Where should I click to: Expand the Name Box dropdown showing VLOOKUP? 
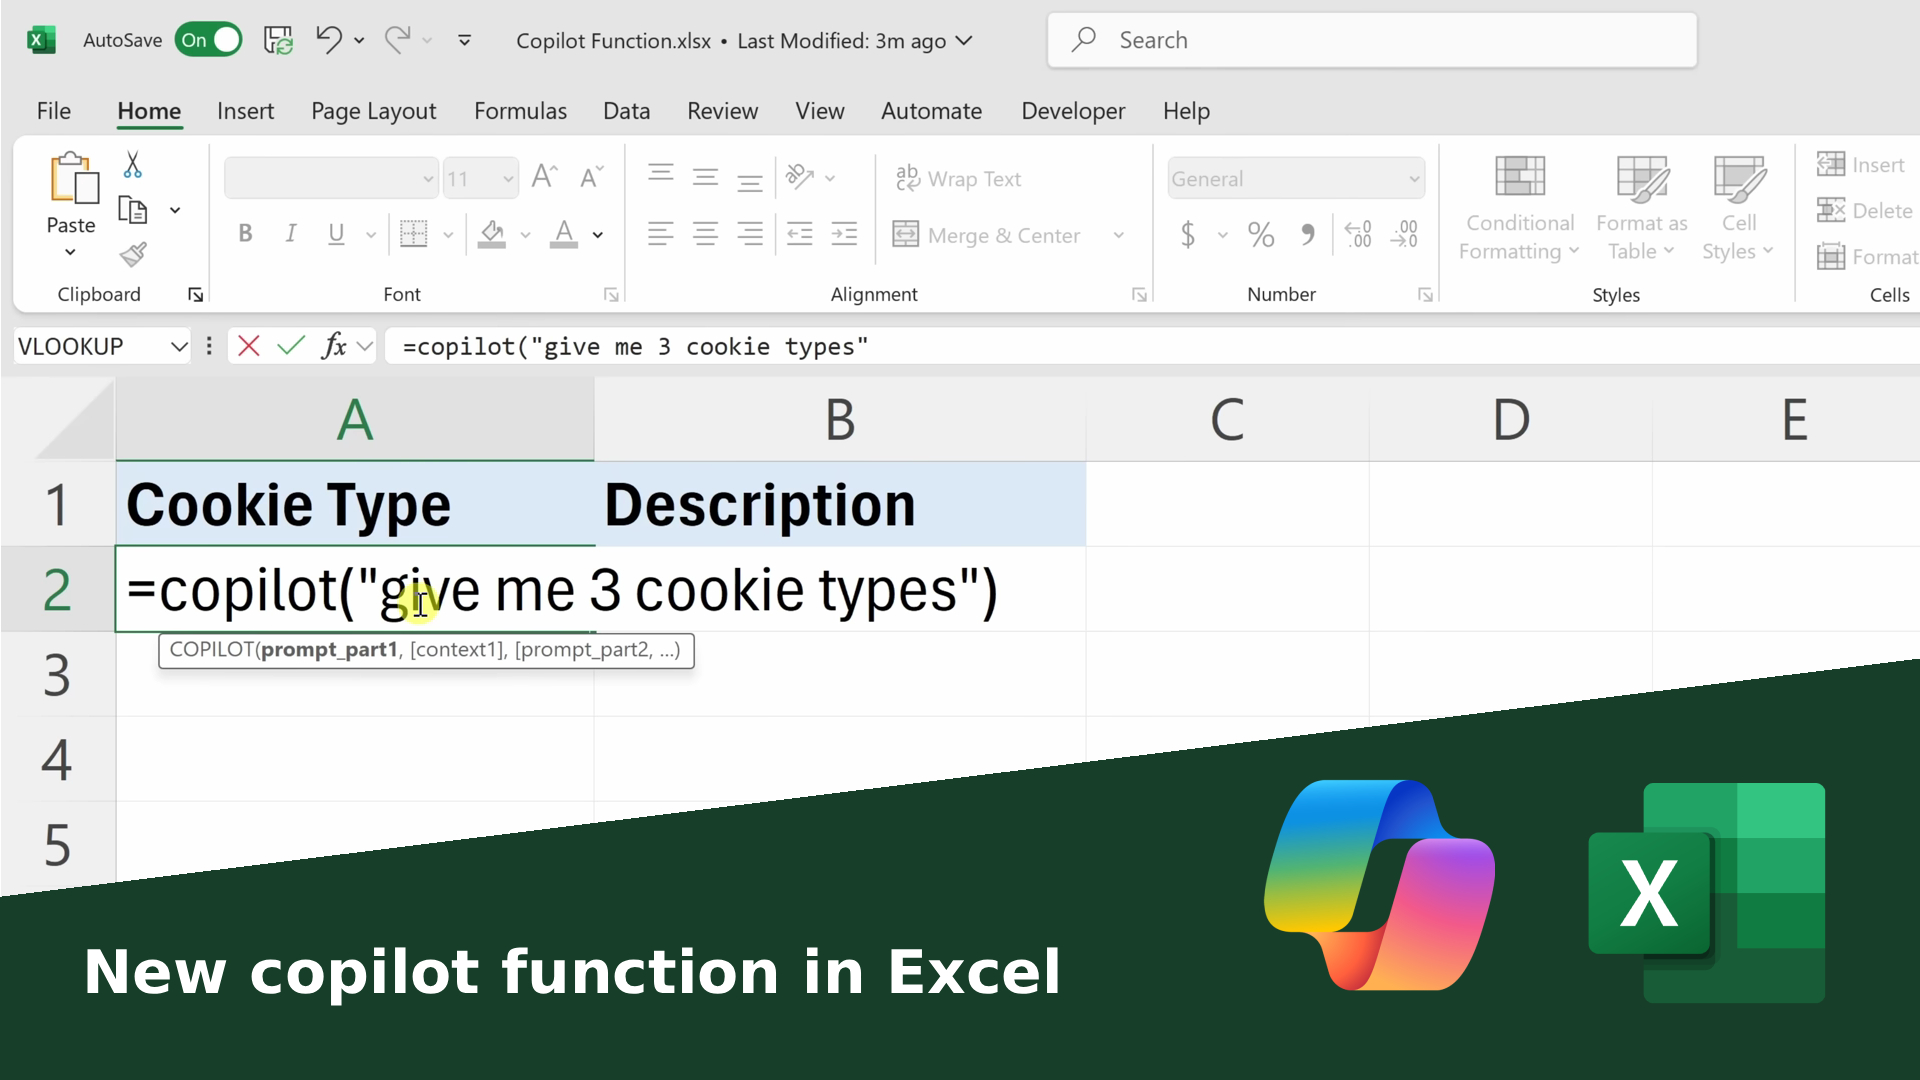pos(178,346)
